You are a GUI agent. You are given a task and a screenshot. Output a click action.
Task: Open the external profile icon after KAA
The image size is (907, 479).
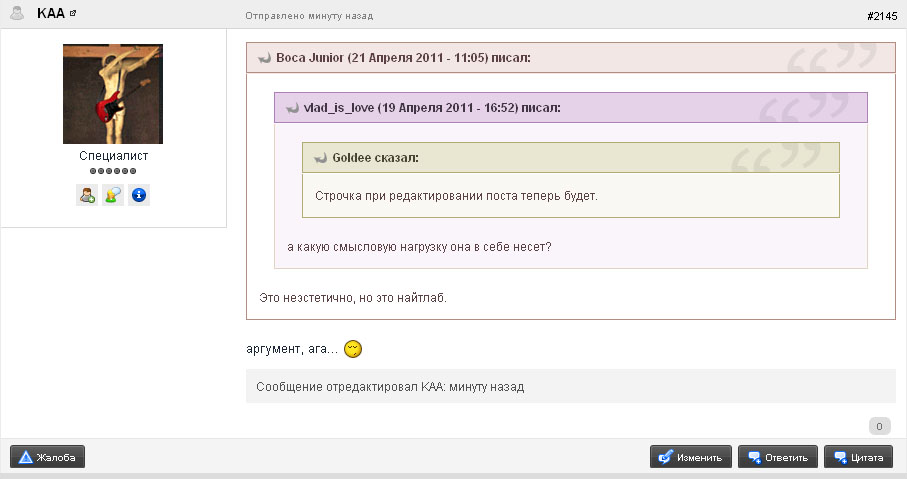pos(73,13)
